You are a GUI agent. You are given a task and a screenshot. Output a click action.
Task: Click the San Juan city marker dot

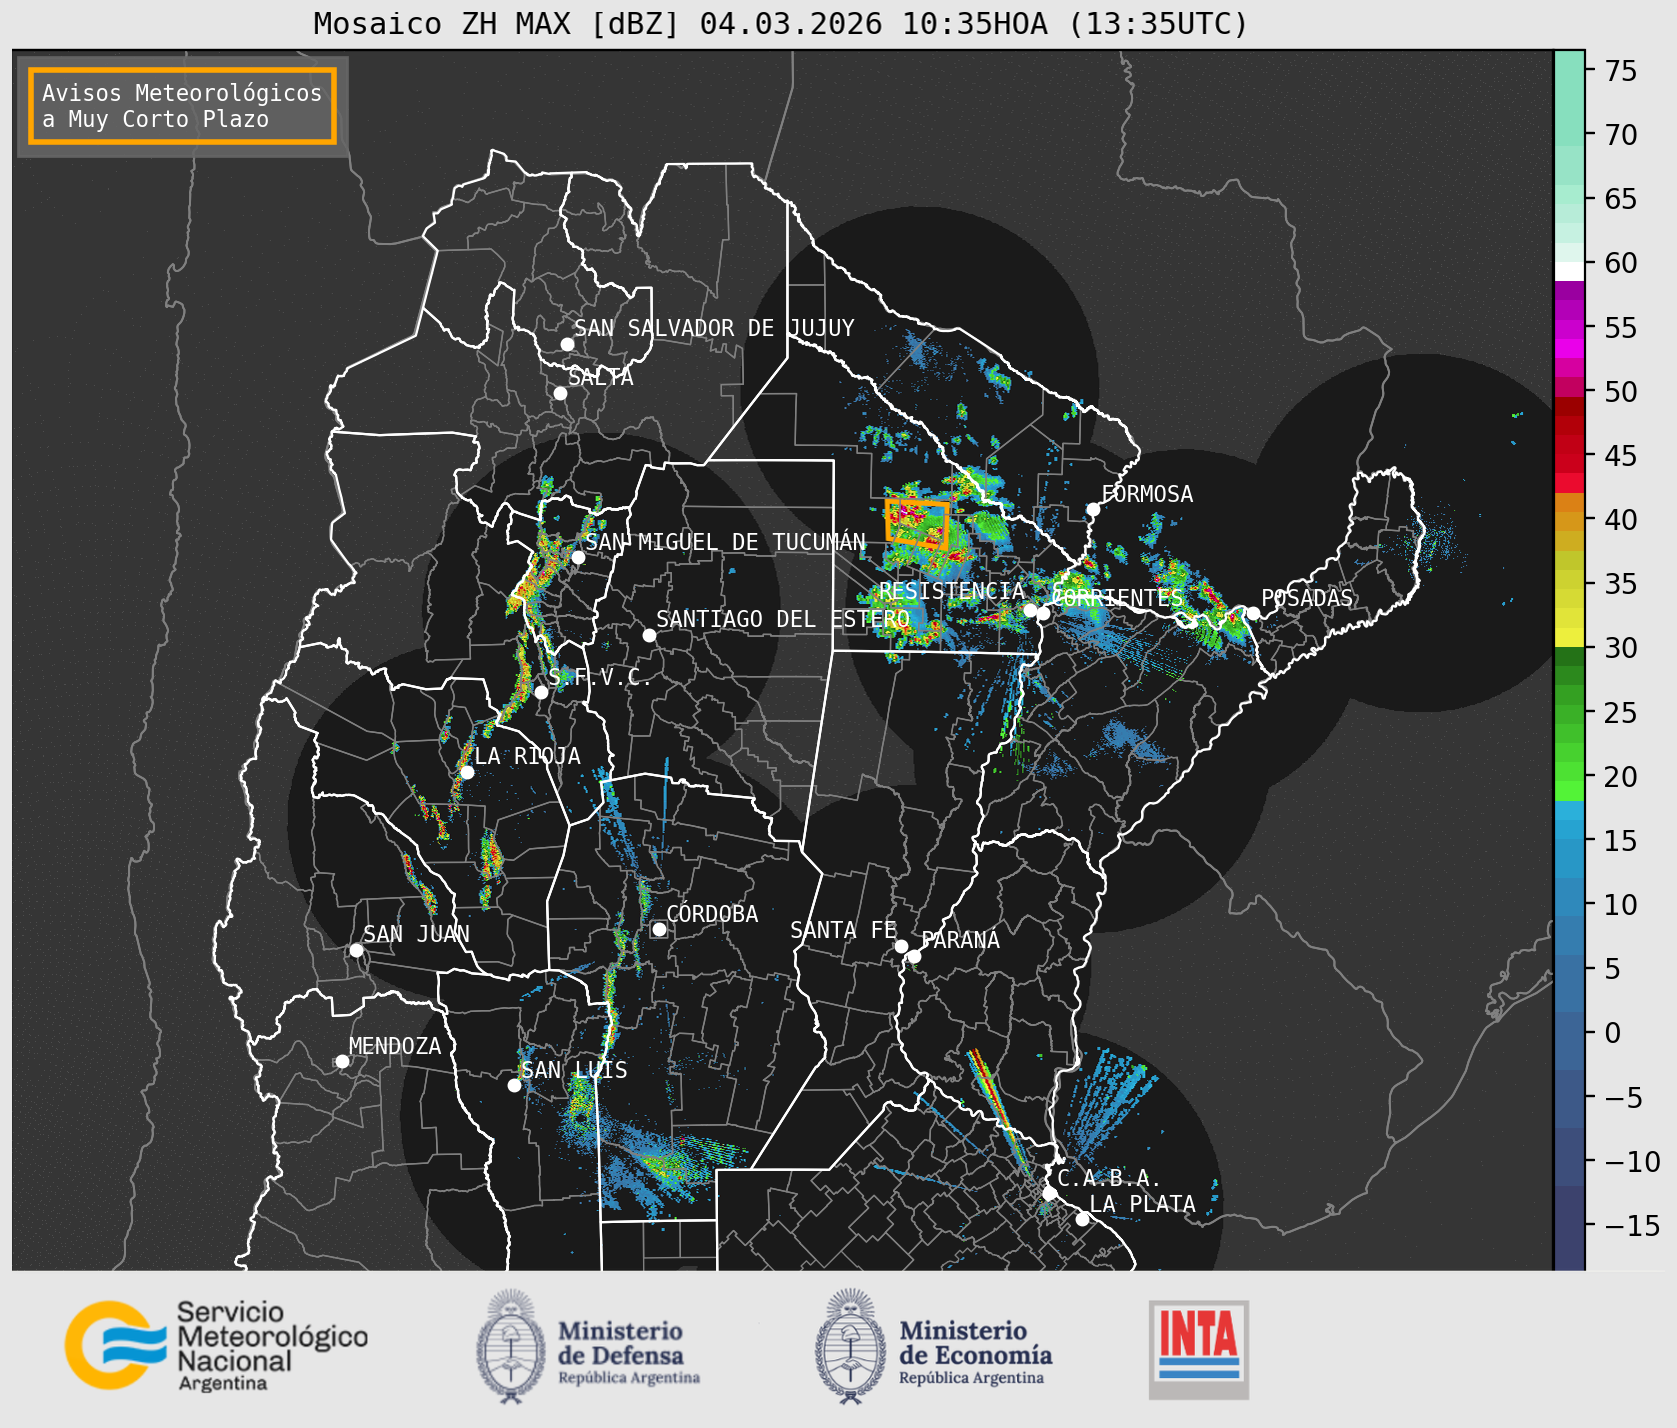[356, 950]
